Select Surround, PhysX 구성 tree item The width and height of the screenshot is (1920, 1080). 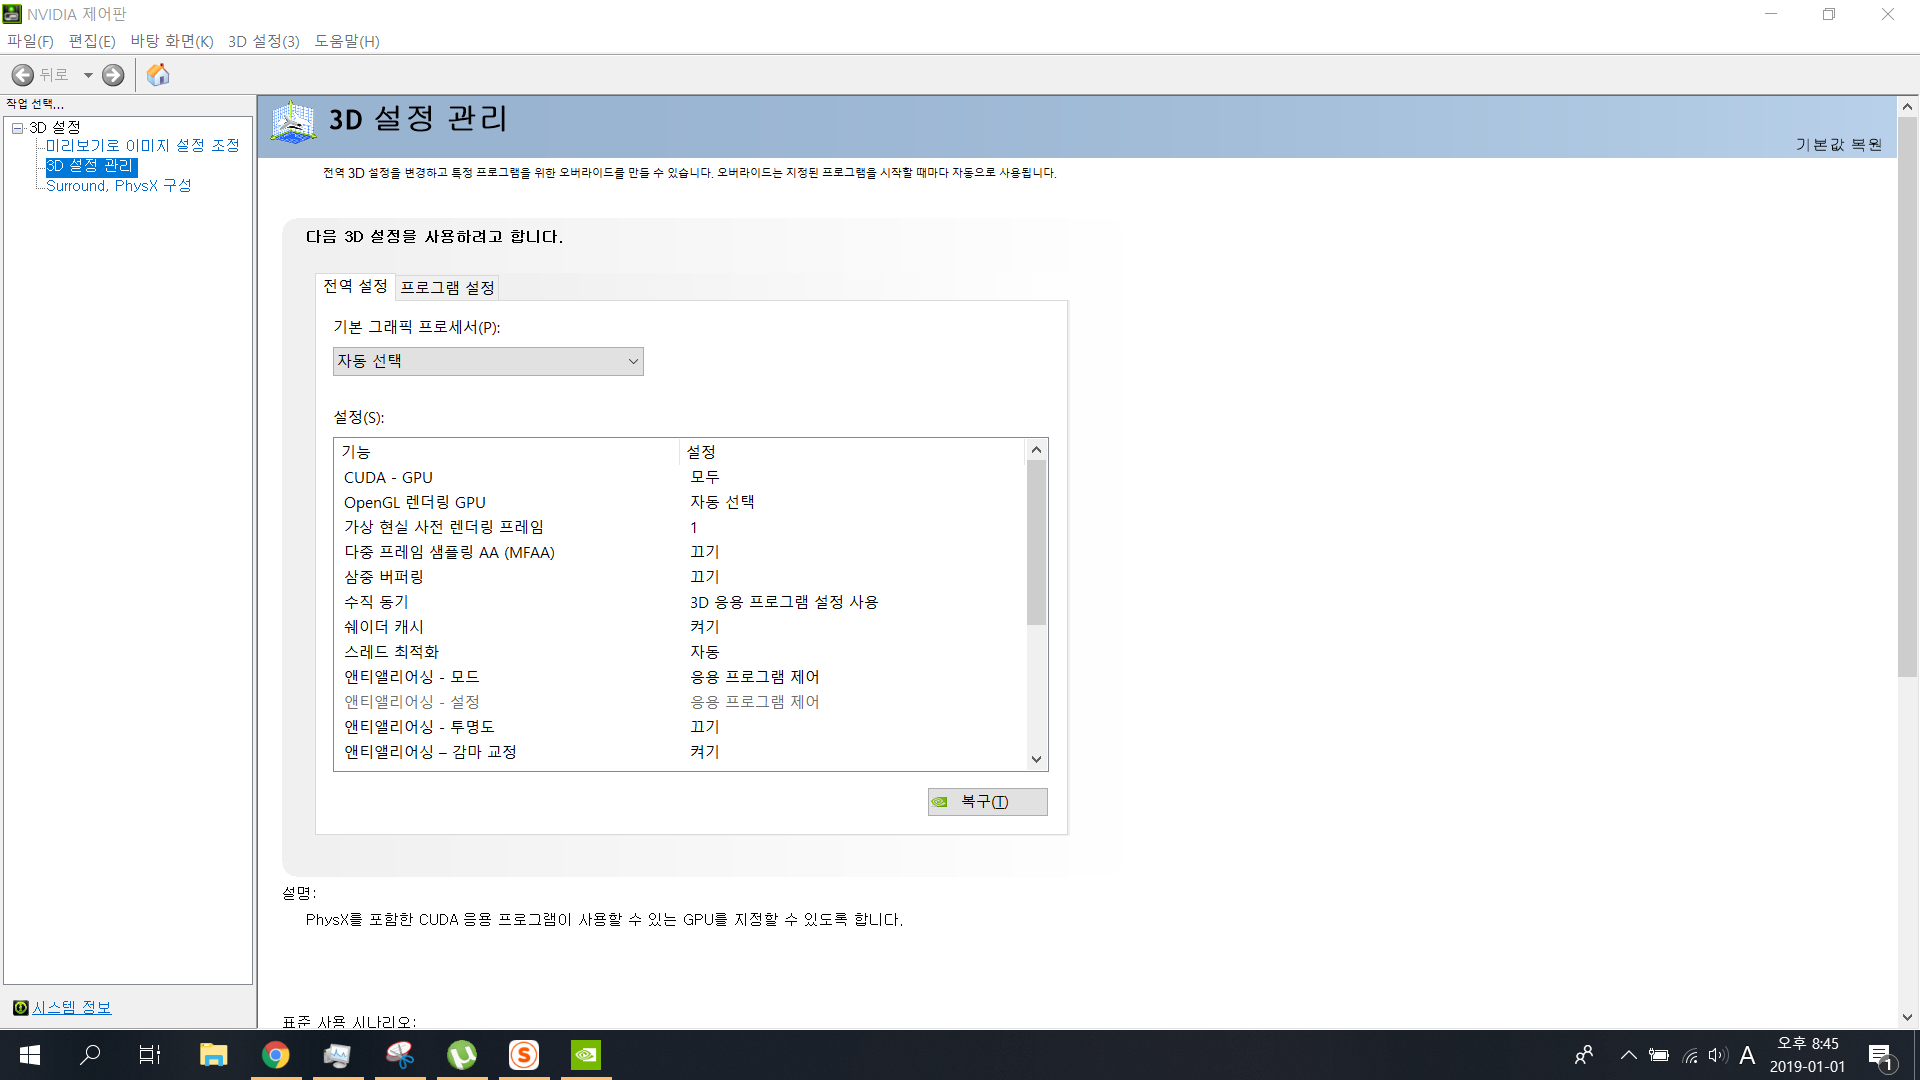[x=119, y=186]
